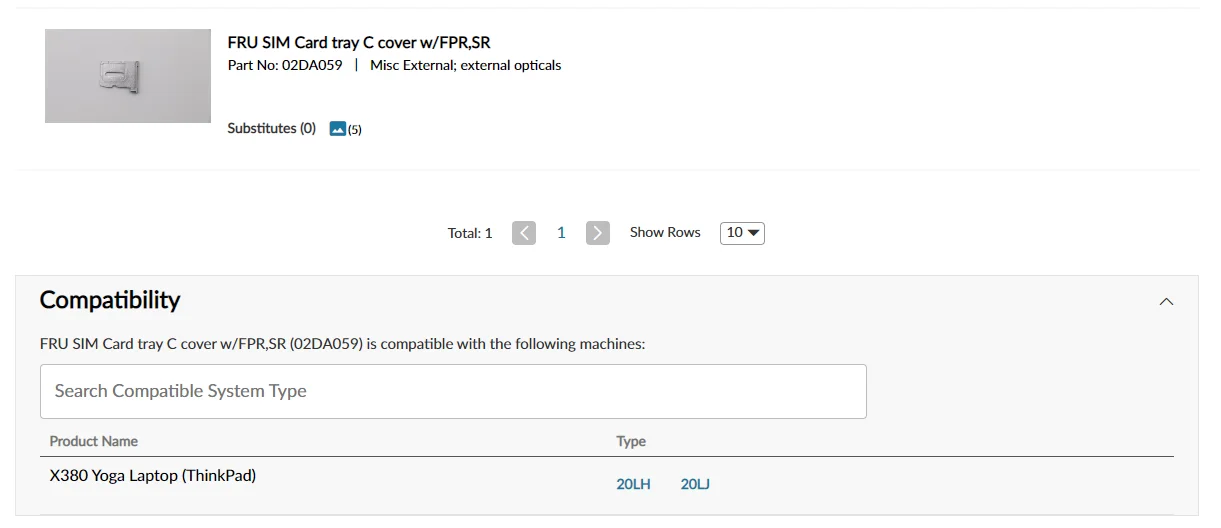This screenshot has width=1221, height=528.
Task: Open machine type 20LH link
Action: coord(633,485)
